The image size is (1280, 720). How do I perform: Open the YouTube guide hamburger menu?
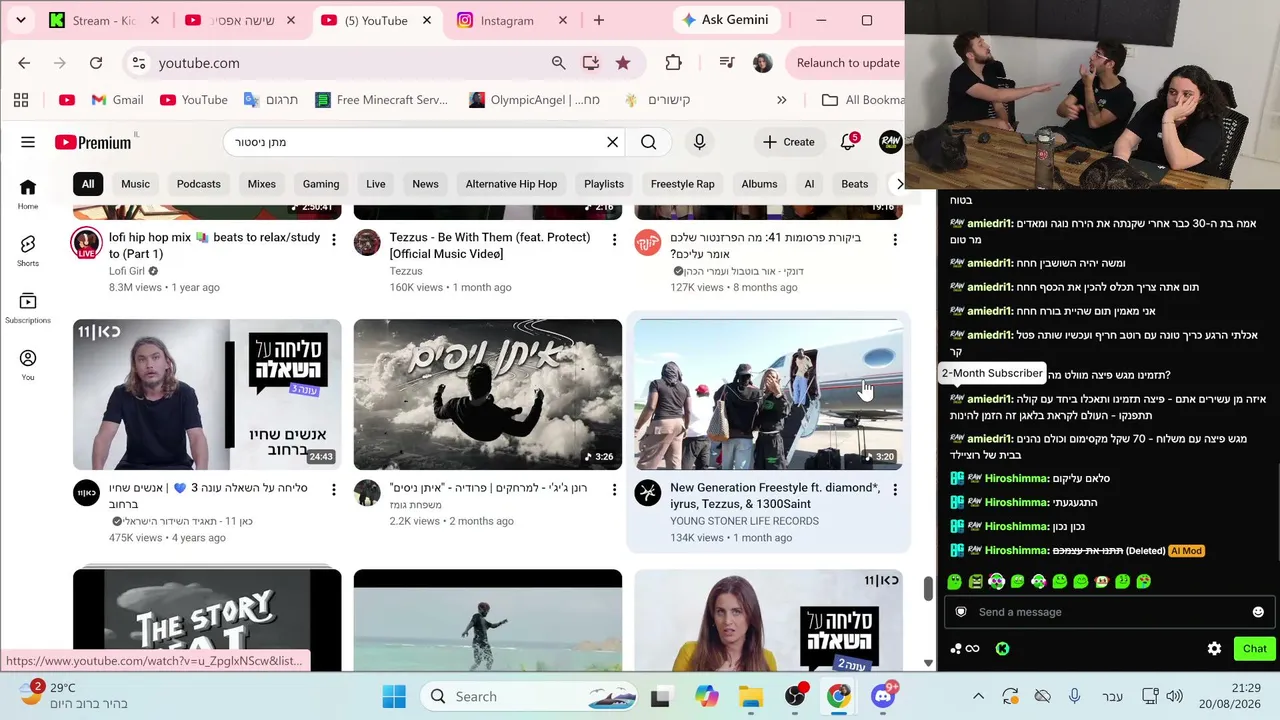pyautogui.click(x=28, y=142)
